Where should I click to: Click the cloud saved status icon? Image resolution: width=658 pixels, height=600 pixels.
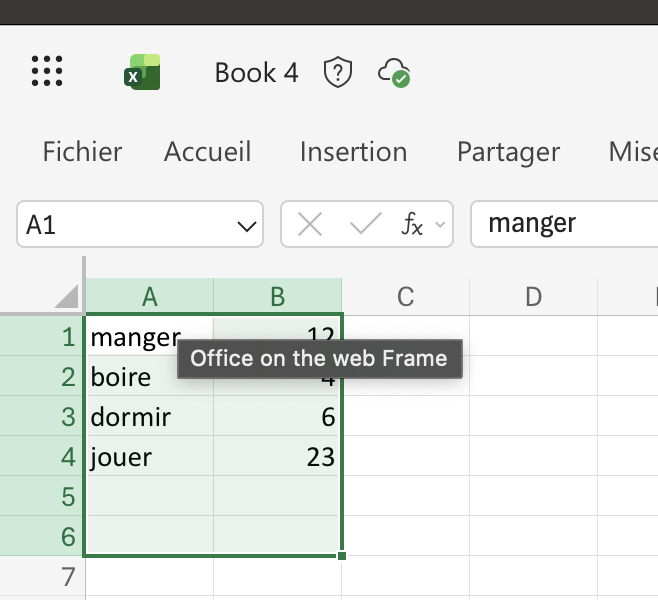tap(393, 72)
